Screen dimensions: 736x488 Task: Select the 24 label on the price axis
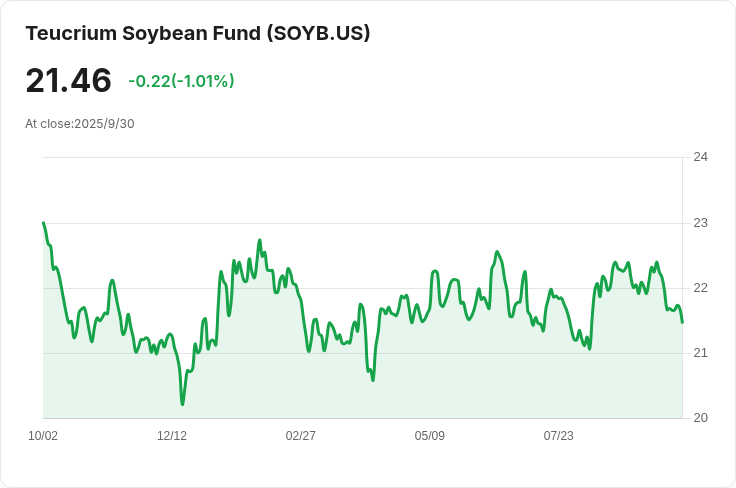tap(700, 157)
